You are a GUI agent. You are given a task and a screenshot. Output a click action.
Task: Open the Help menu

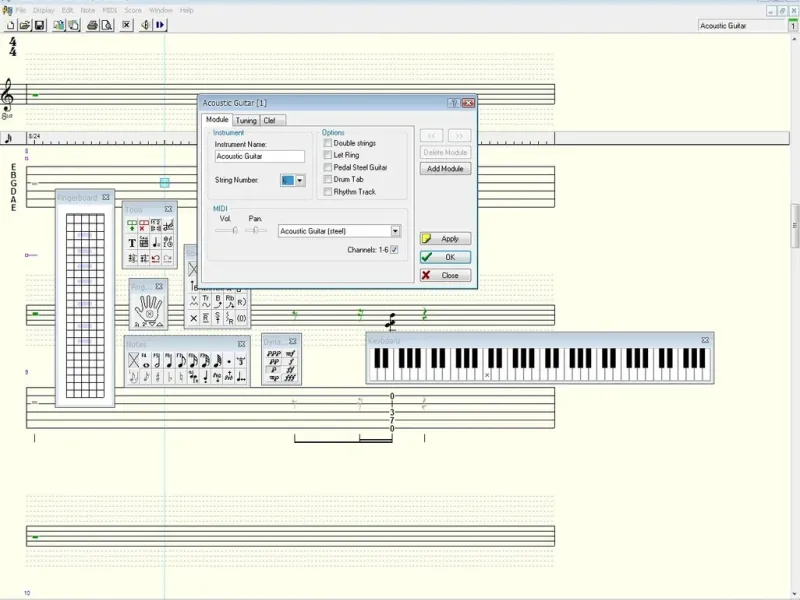click(x=186, y=10)
